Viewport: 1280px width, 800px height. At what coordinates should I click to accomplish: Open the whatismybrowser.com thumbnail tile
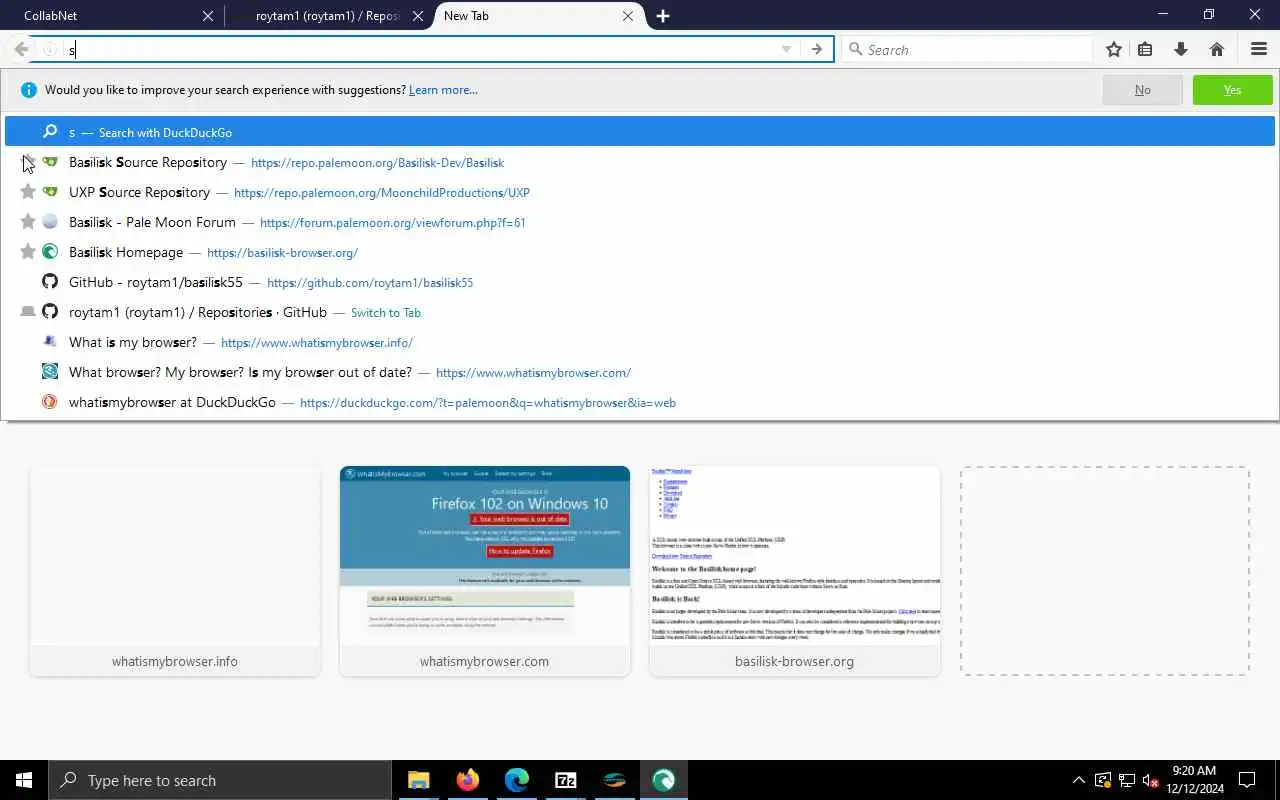[x=485, y=571]
